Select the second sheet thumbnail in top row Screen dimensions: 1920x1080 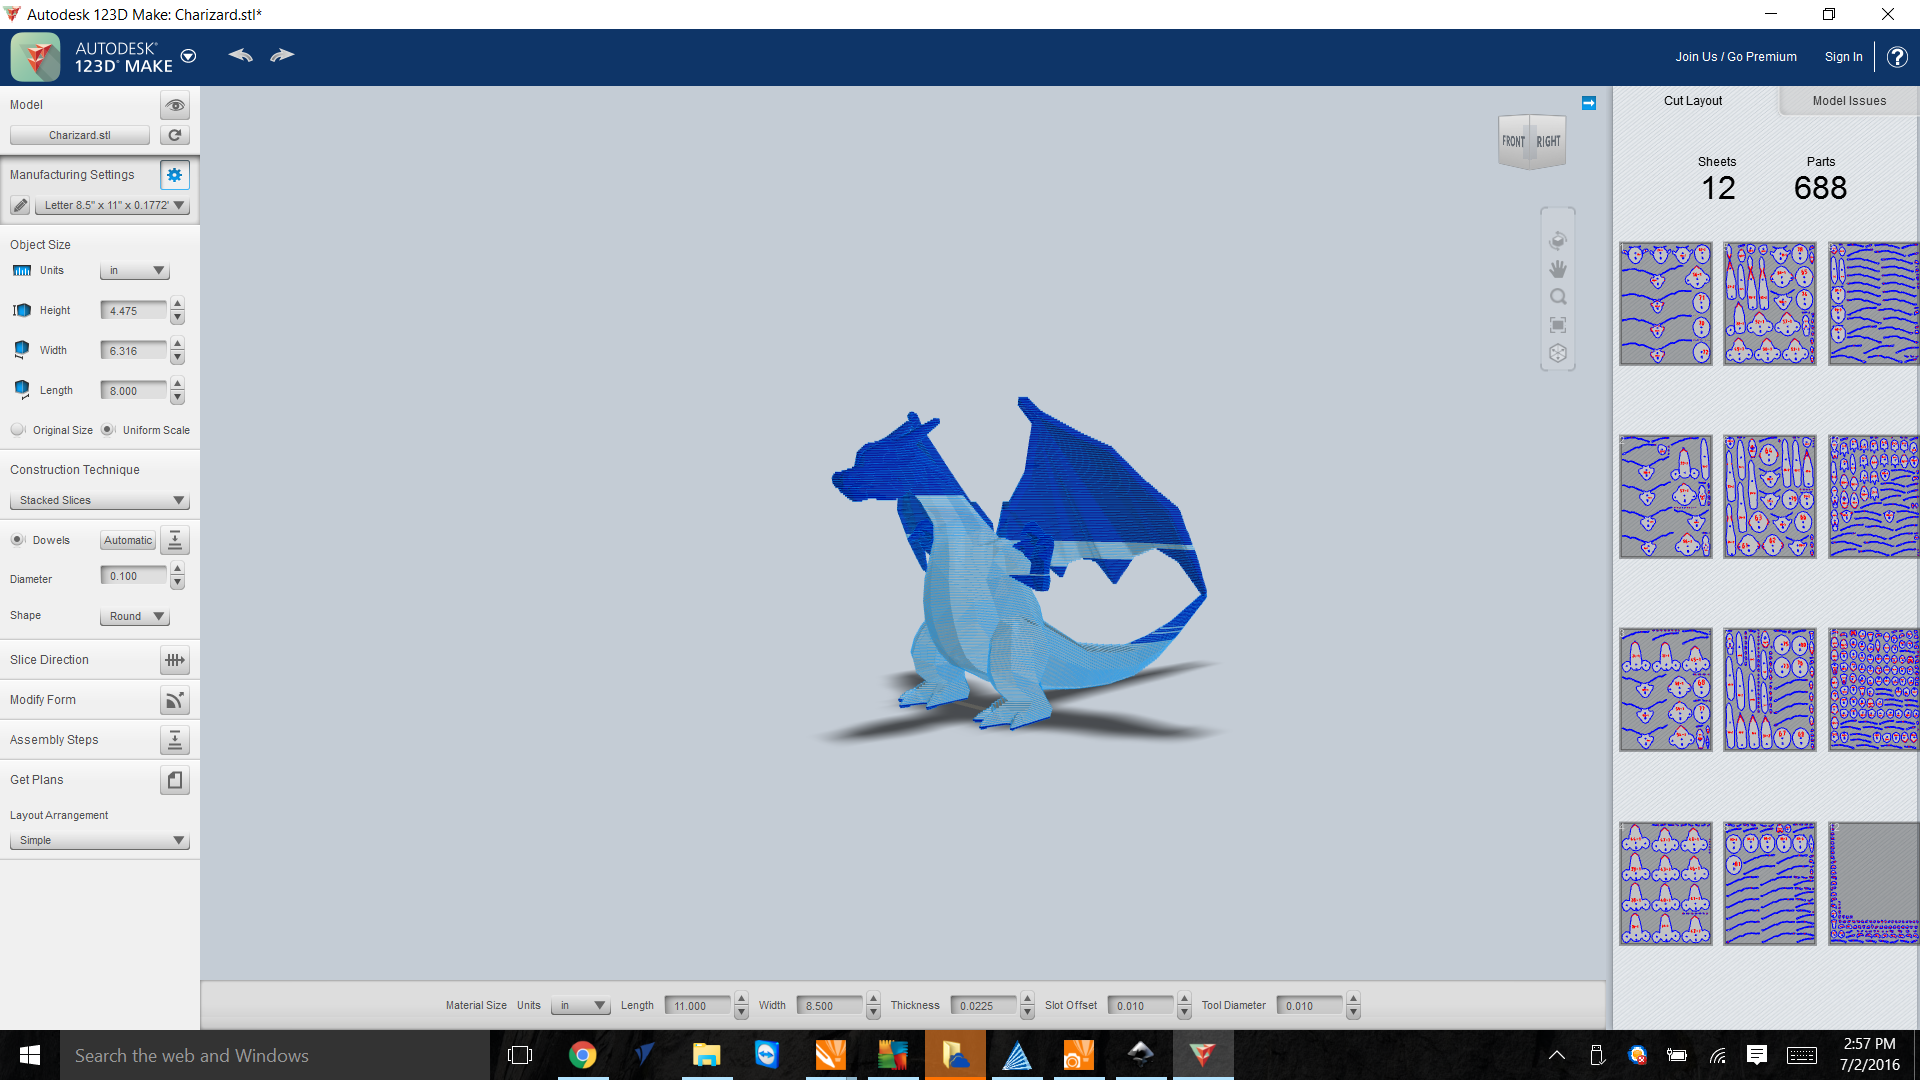click(x=1770, y=304)
